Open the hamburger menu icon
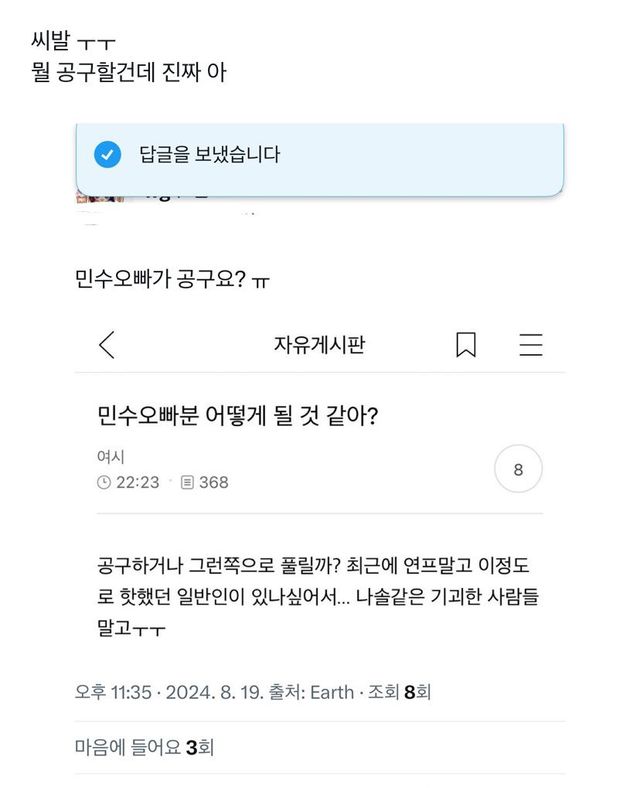640x788 pixels. coord(530,345)
